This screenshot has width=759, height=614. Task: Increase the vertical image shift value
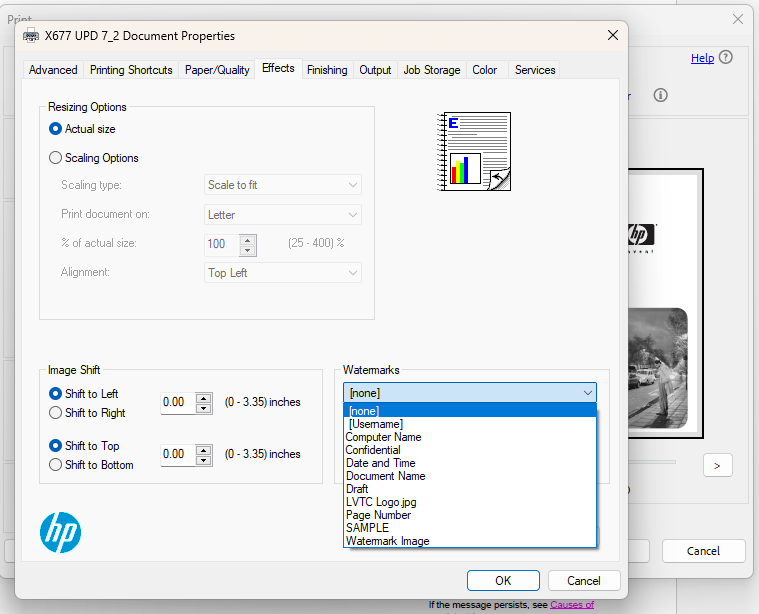[204, 450]
